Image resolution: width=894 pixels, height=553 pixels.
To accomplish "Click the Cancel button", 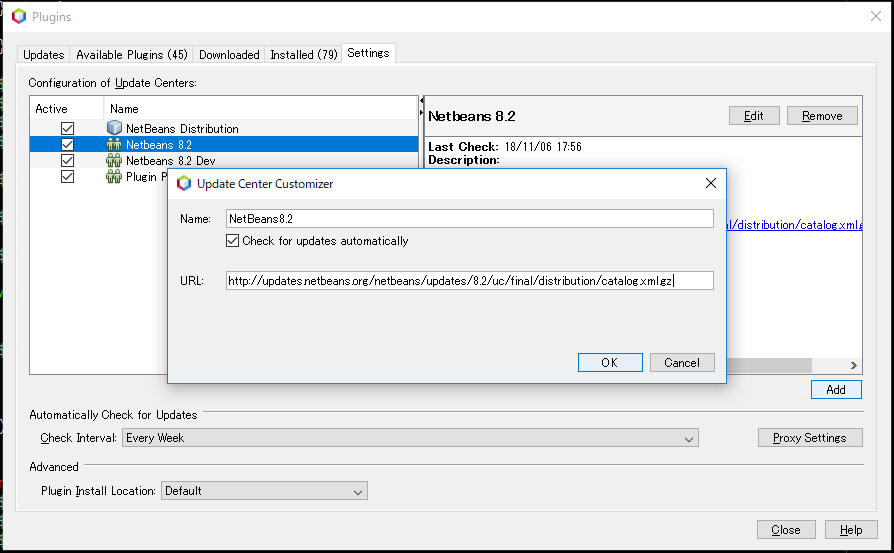I will [x=682, y=363].
